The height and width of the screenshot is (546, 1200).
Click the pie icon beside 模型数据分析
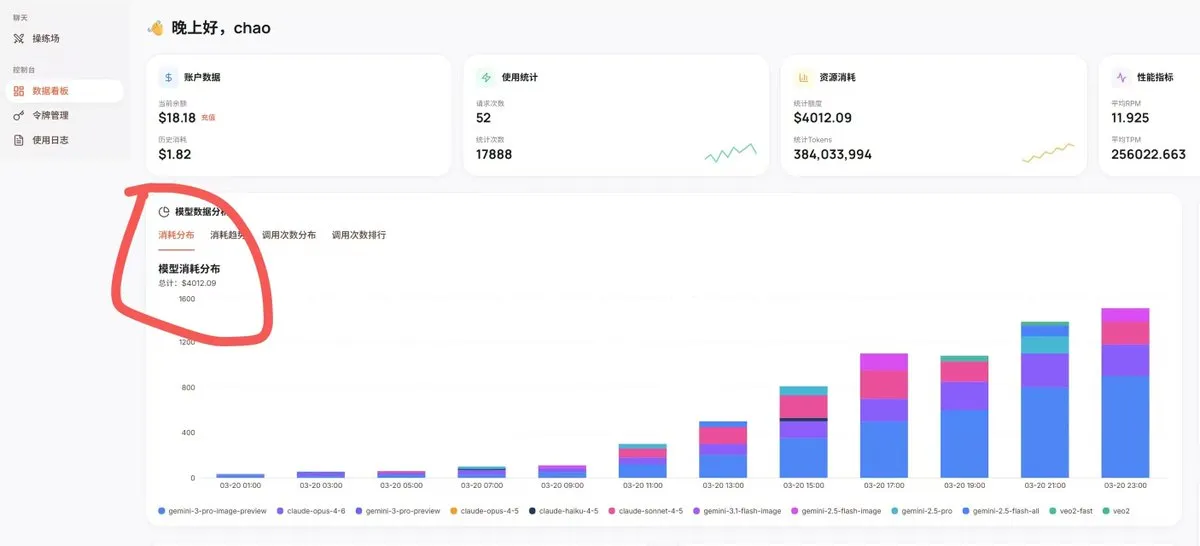click(x=164, y=211)
